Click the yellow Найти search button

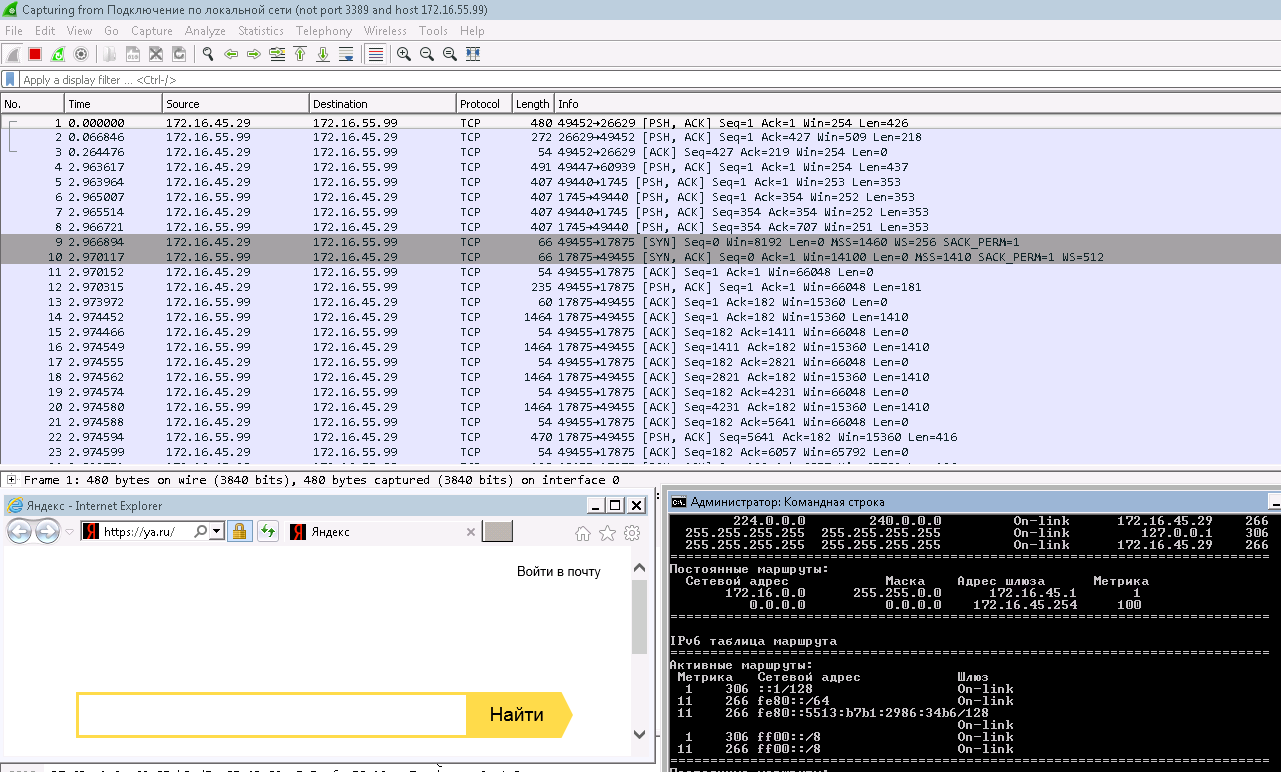(517, 715)
